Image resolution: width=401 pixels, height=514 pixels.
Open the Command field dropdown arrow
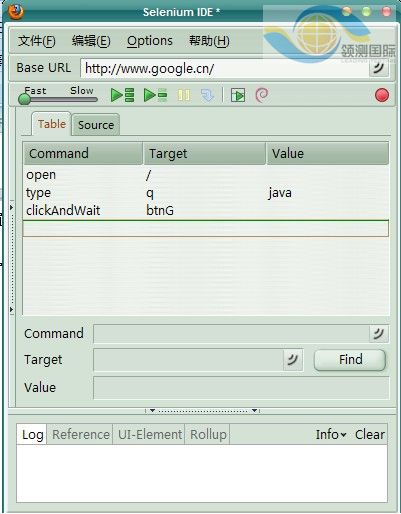(379, 334)
